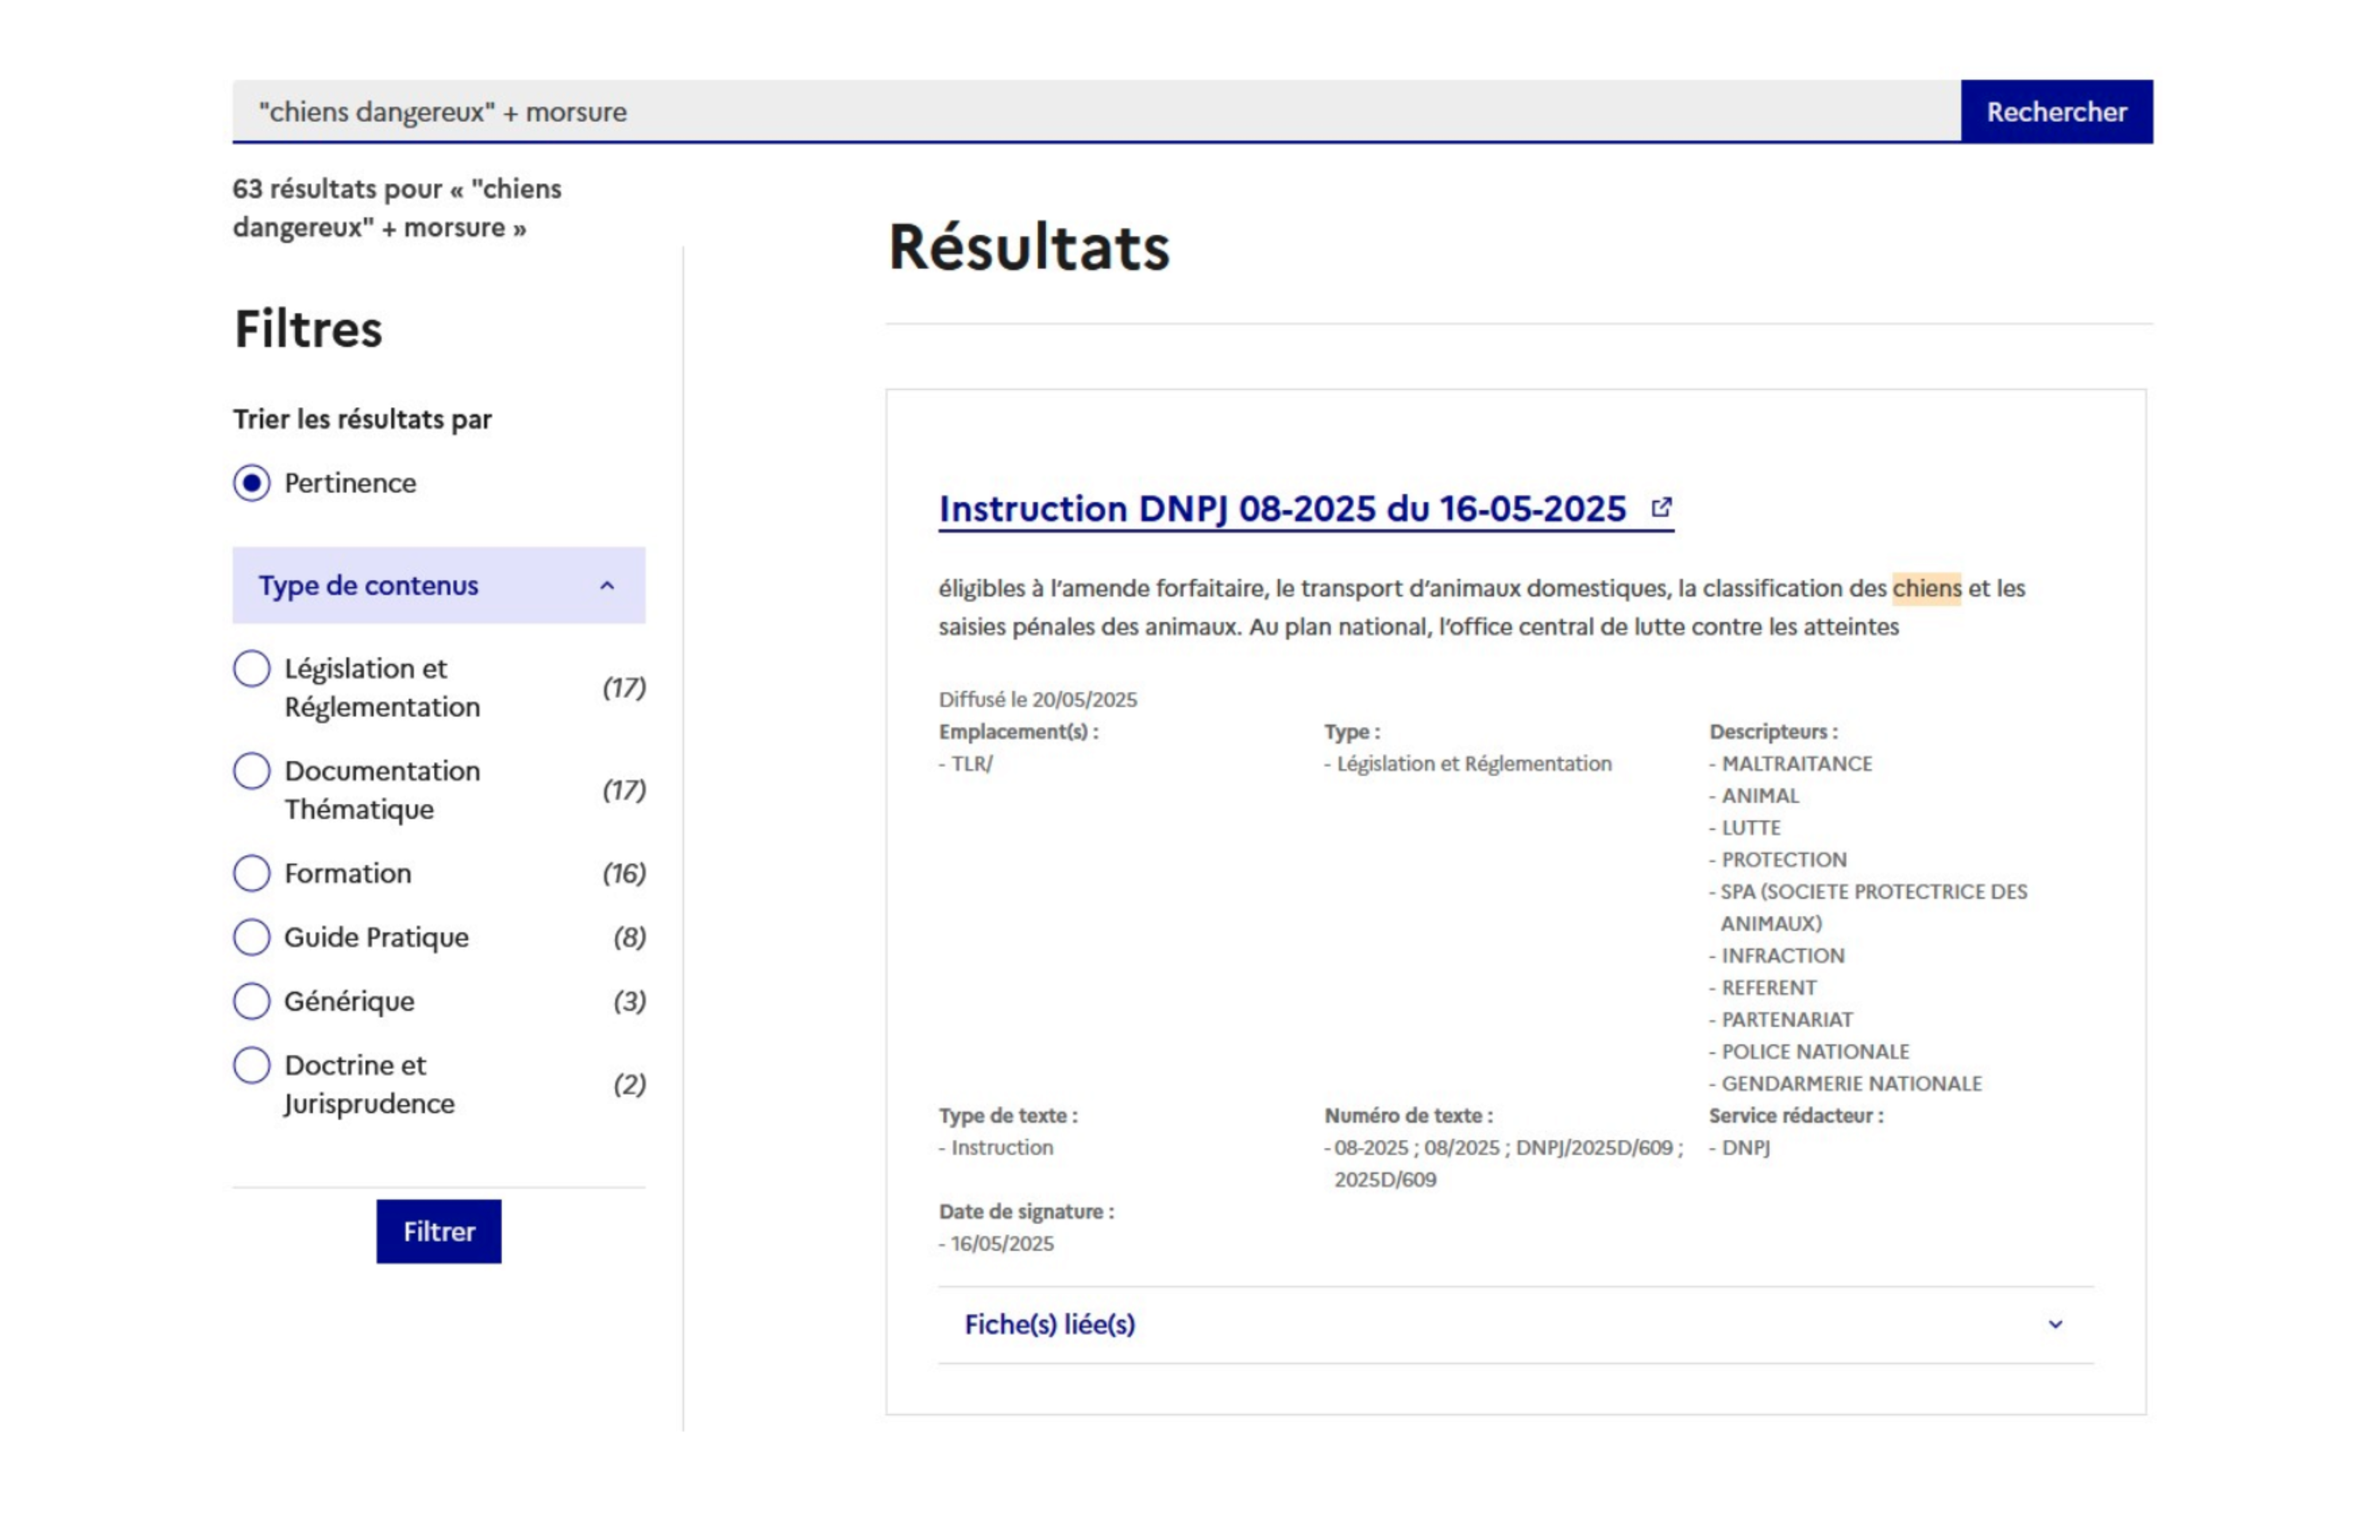Select the Législation et Réglementation radio option
Image resolution: width=2380 pixels, height=1540 pixels.
pyautogui.click(x=252, y=669)
